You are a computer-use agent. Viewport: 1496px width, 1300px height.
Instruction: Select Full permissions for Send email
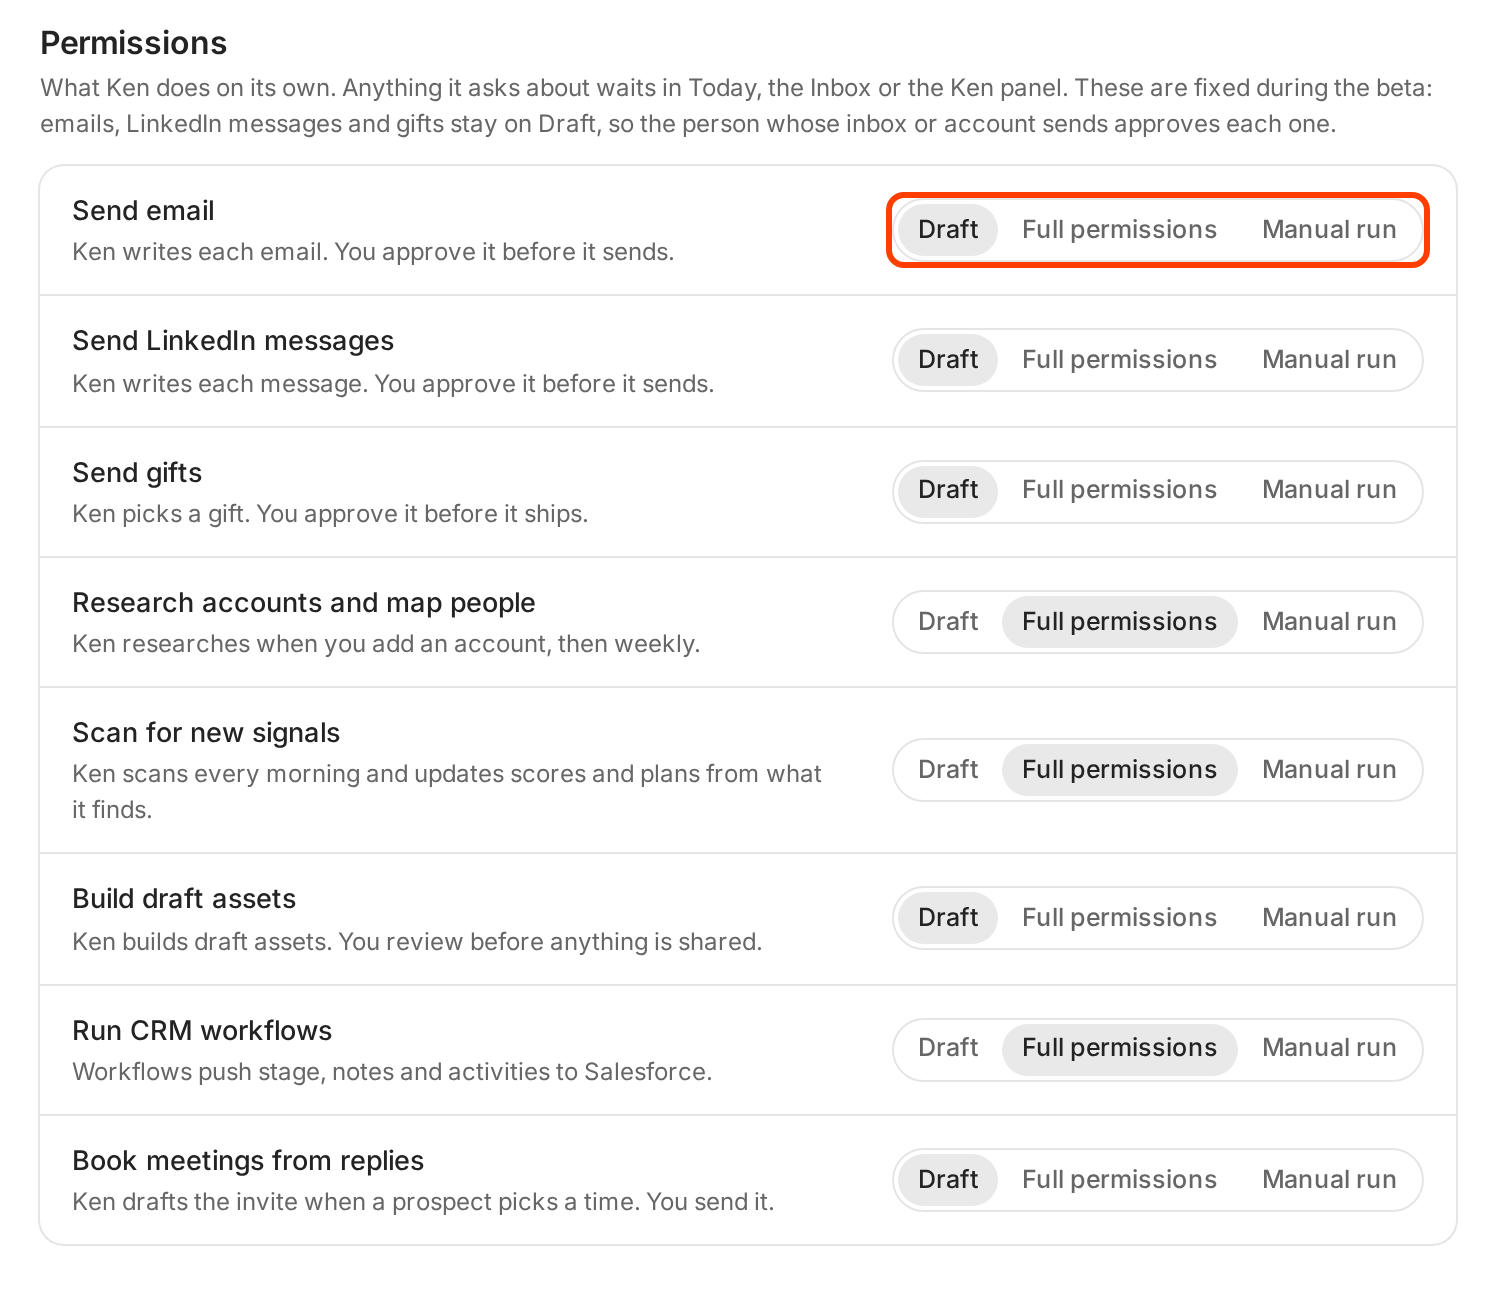tap(1119, 230)
